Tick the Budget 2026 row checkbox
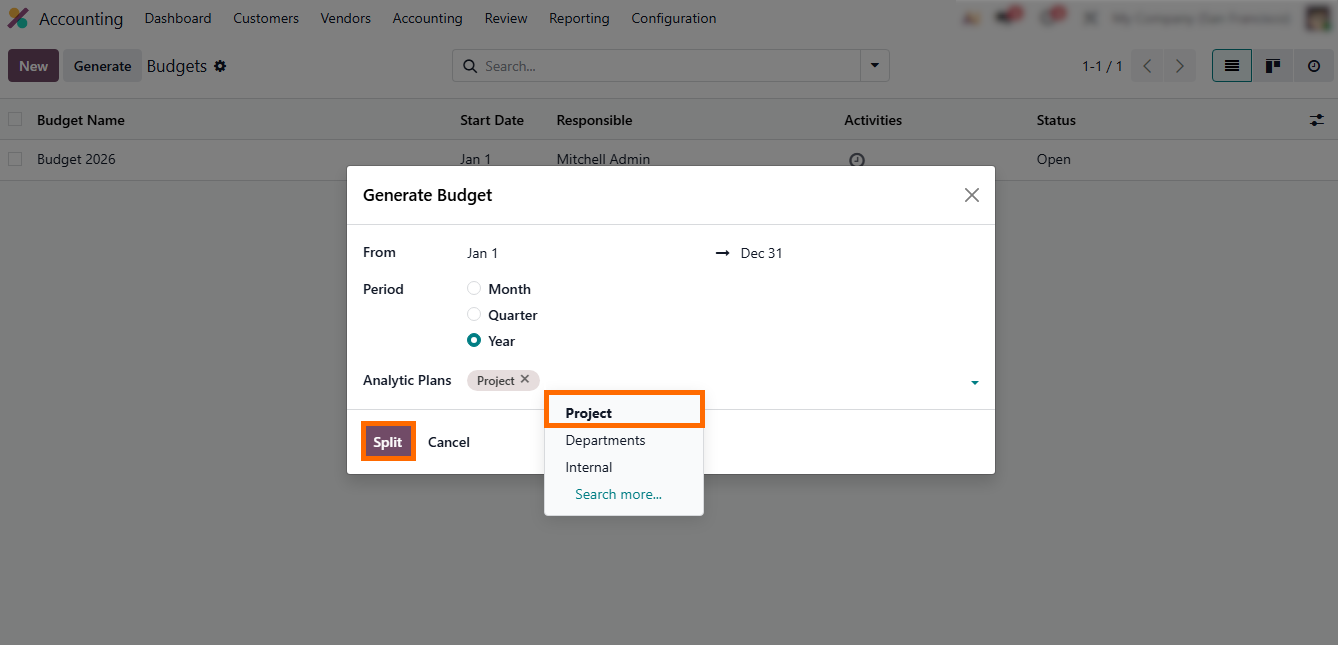This screenshot has width=1338, height=645. point(15,159)
